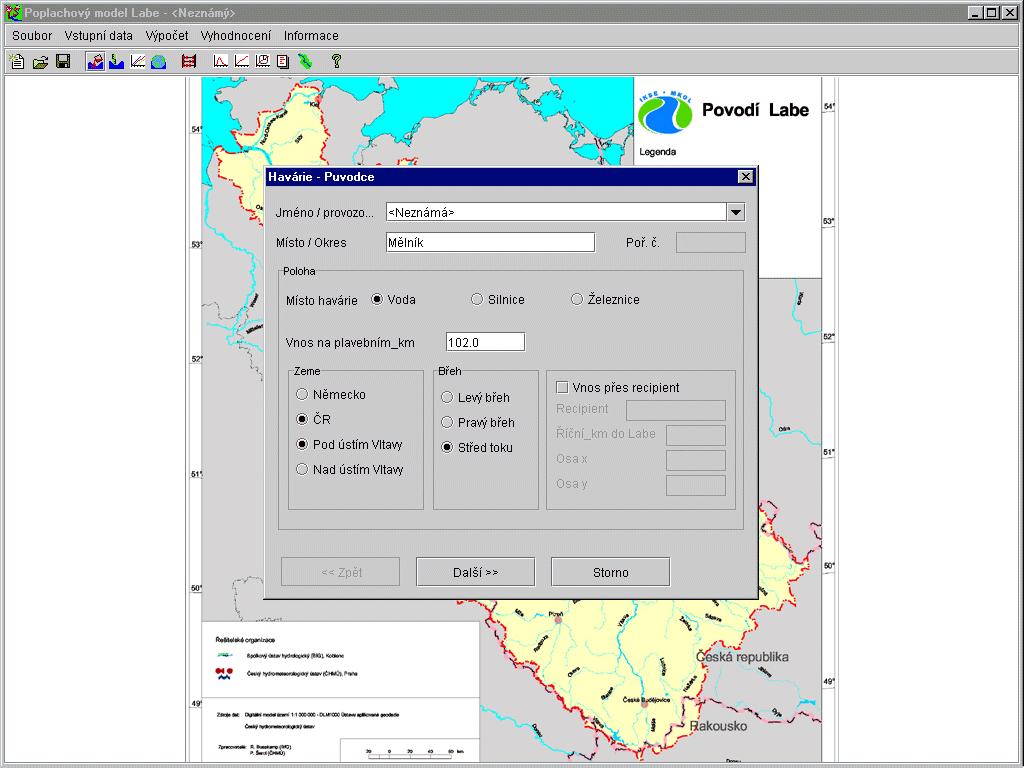Select the Střed toku radio button
Viewport: 1024px width, 768px height.
(x=447, y=447)
